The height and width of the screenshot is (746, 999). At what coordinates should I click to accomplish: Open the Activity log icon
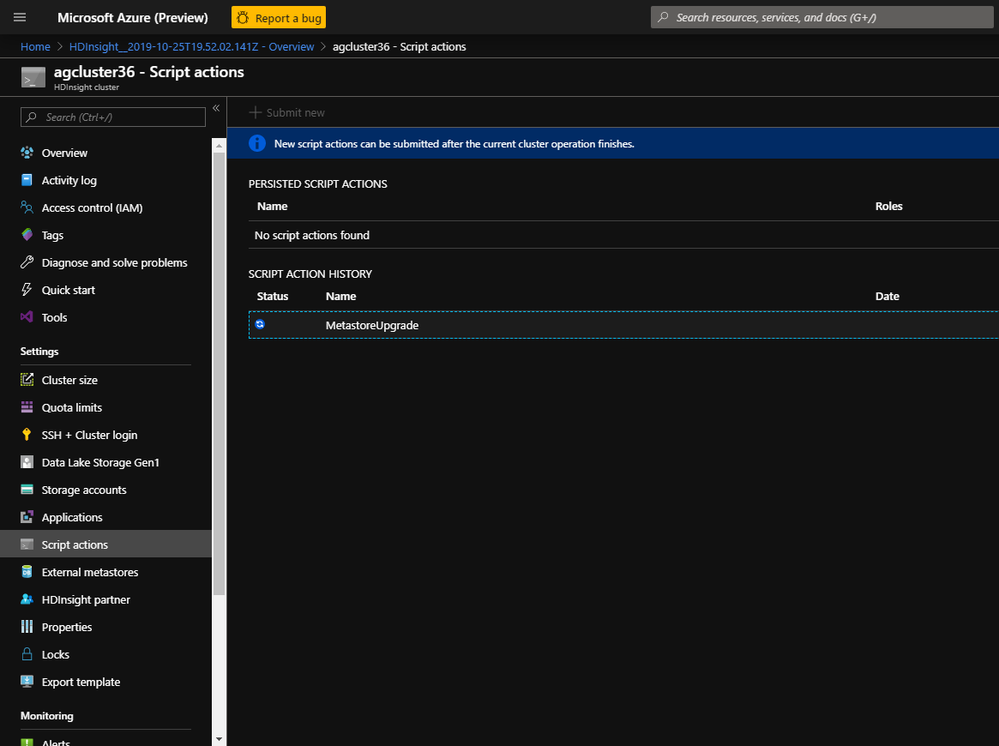point(27,180)
